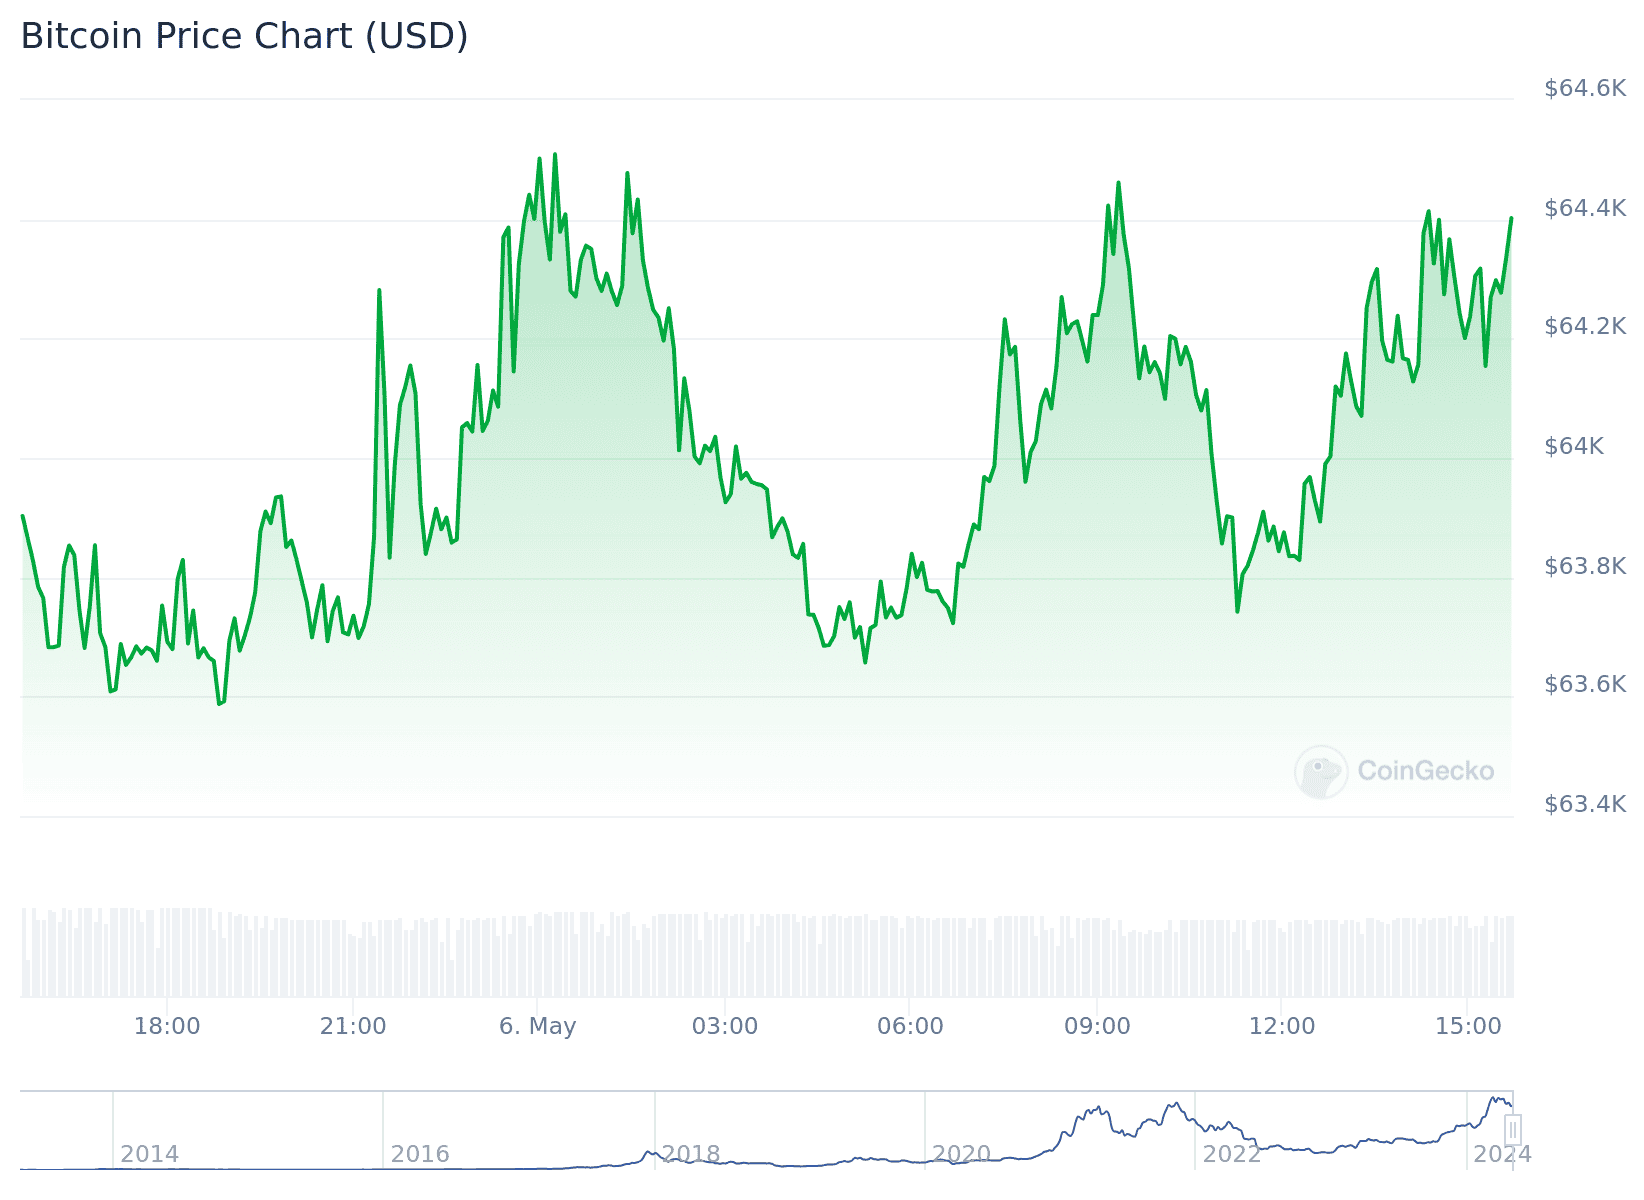Click the 15:00 time axis label
This screenshot has height=1200, width=1644.
point(1468,1026)
